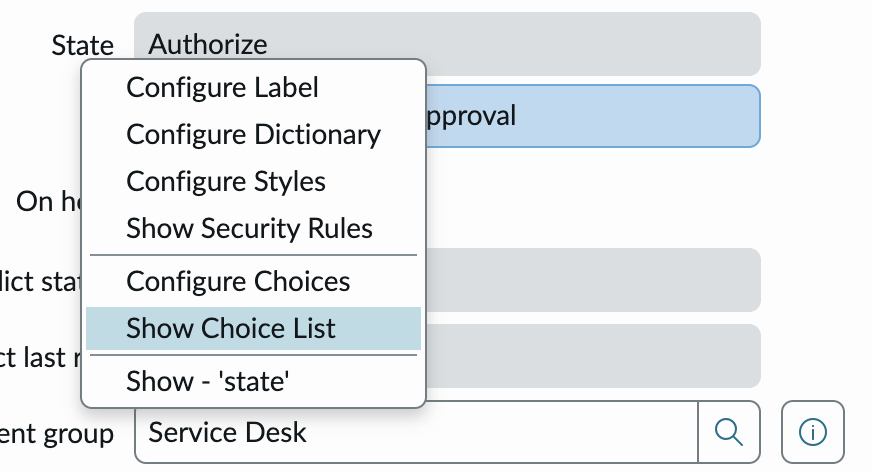
Task: Open the Assignment group lookup magnifier
Action: [x=729, y=432]
